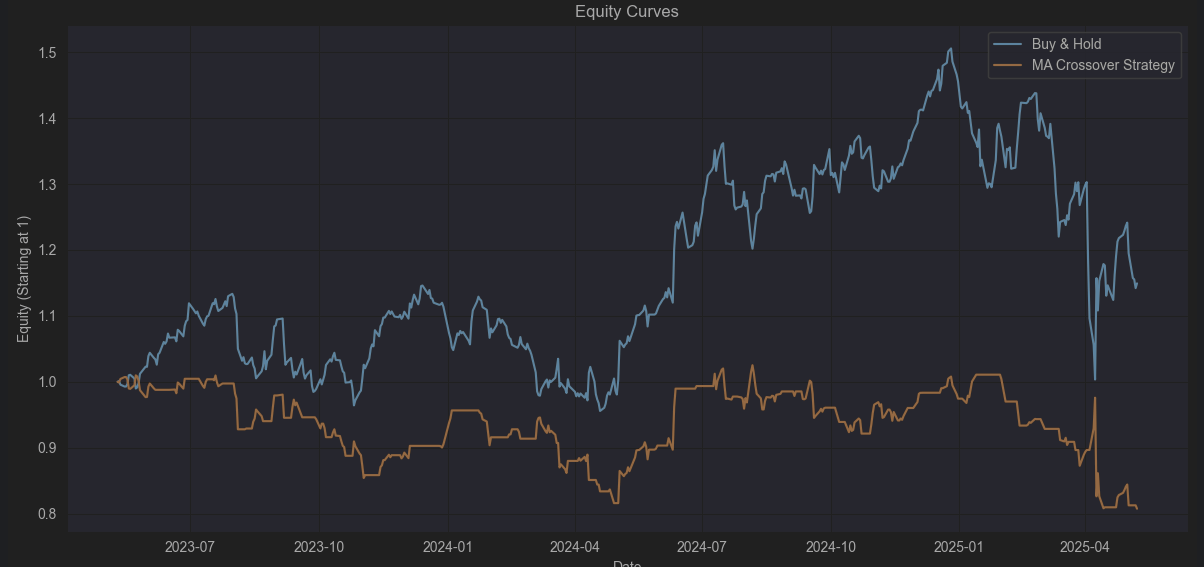This screenshot has height=567, width=1204.
Task: Click the y-axis tick value 0.8
Action: point(48,514)
